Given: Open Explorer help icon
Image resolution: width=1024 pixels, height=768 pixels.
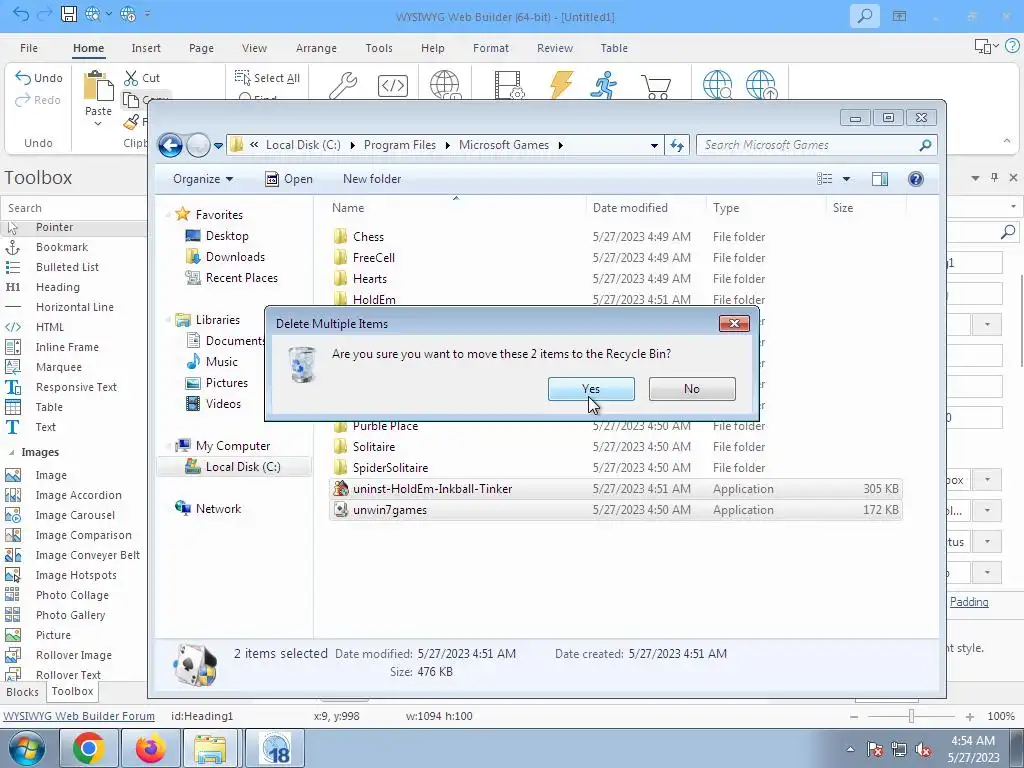Looking at the screenshot, I should [x=916, y=179].
